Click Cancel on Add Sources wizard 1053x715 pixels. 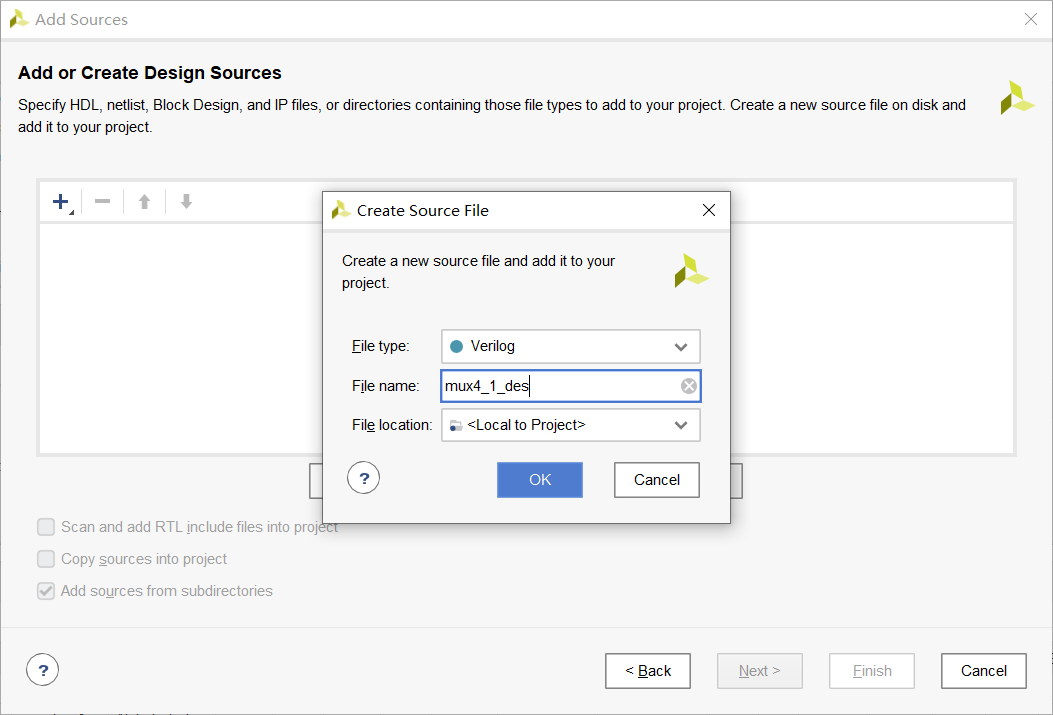[983, 671]
